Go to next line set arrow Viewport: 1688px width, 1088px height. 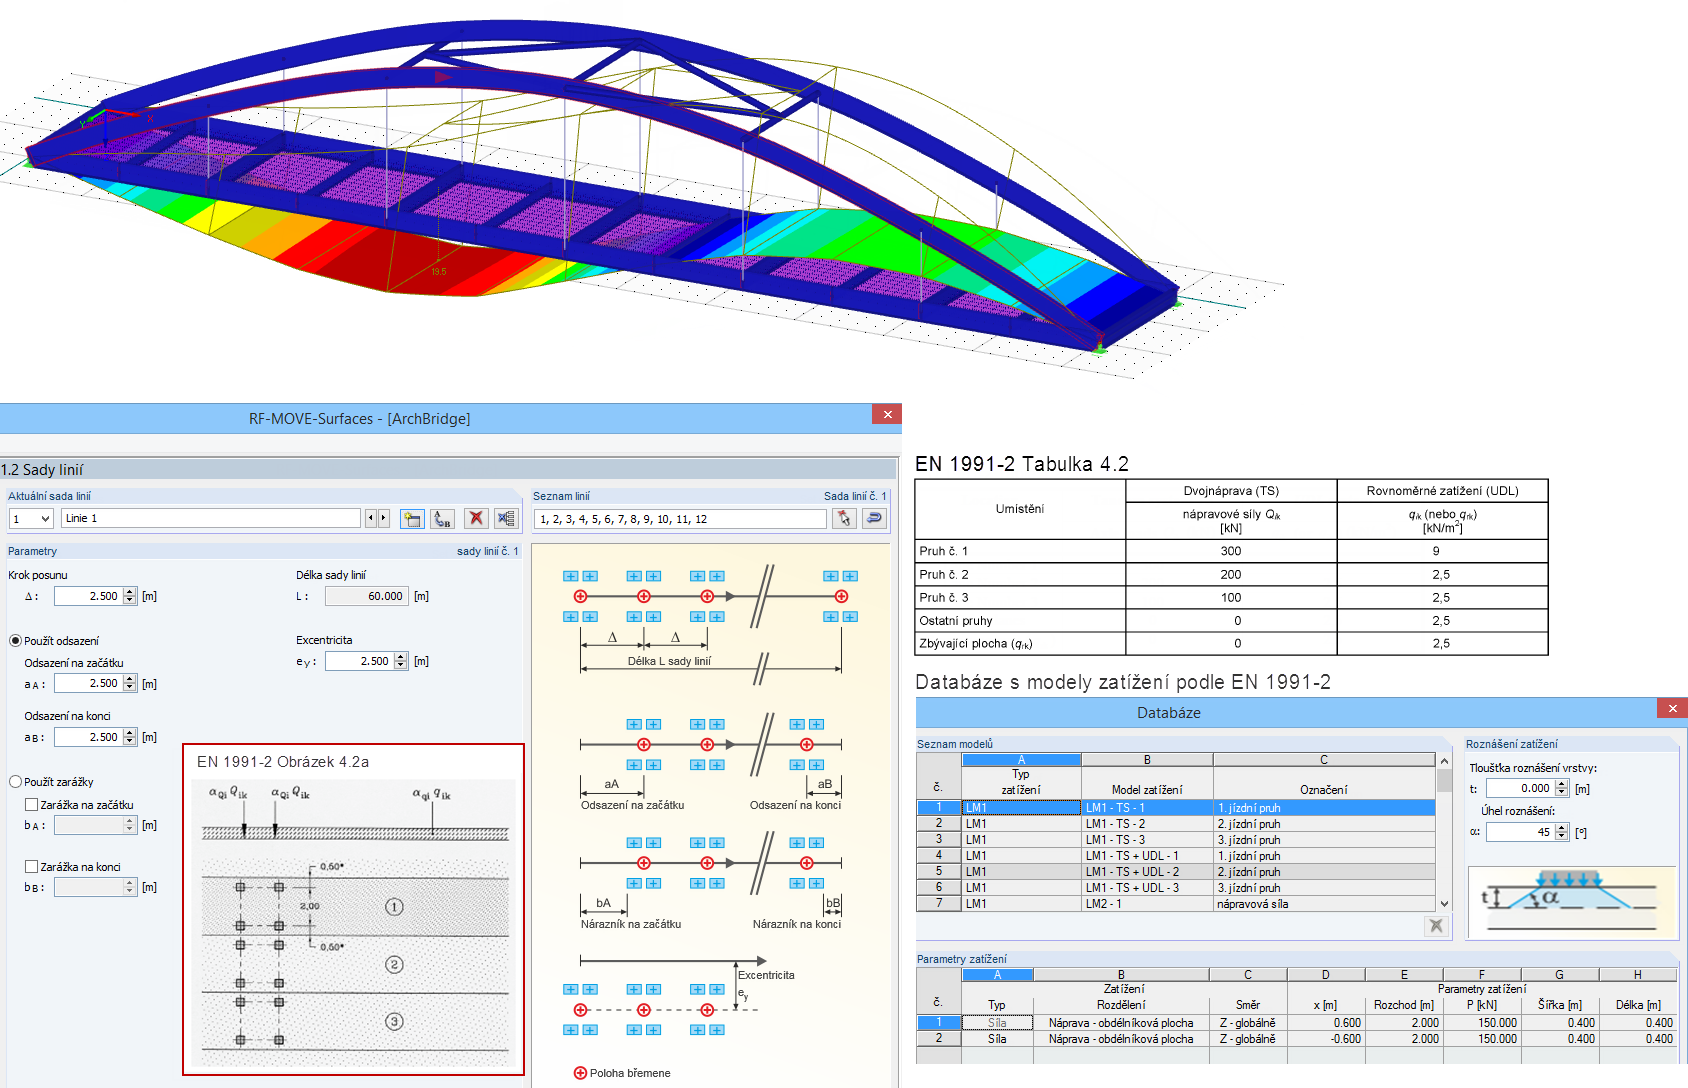click(384, 518)
